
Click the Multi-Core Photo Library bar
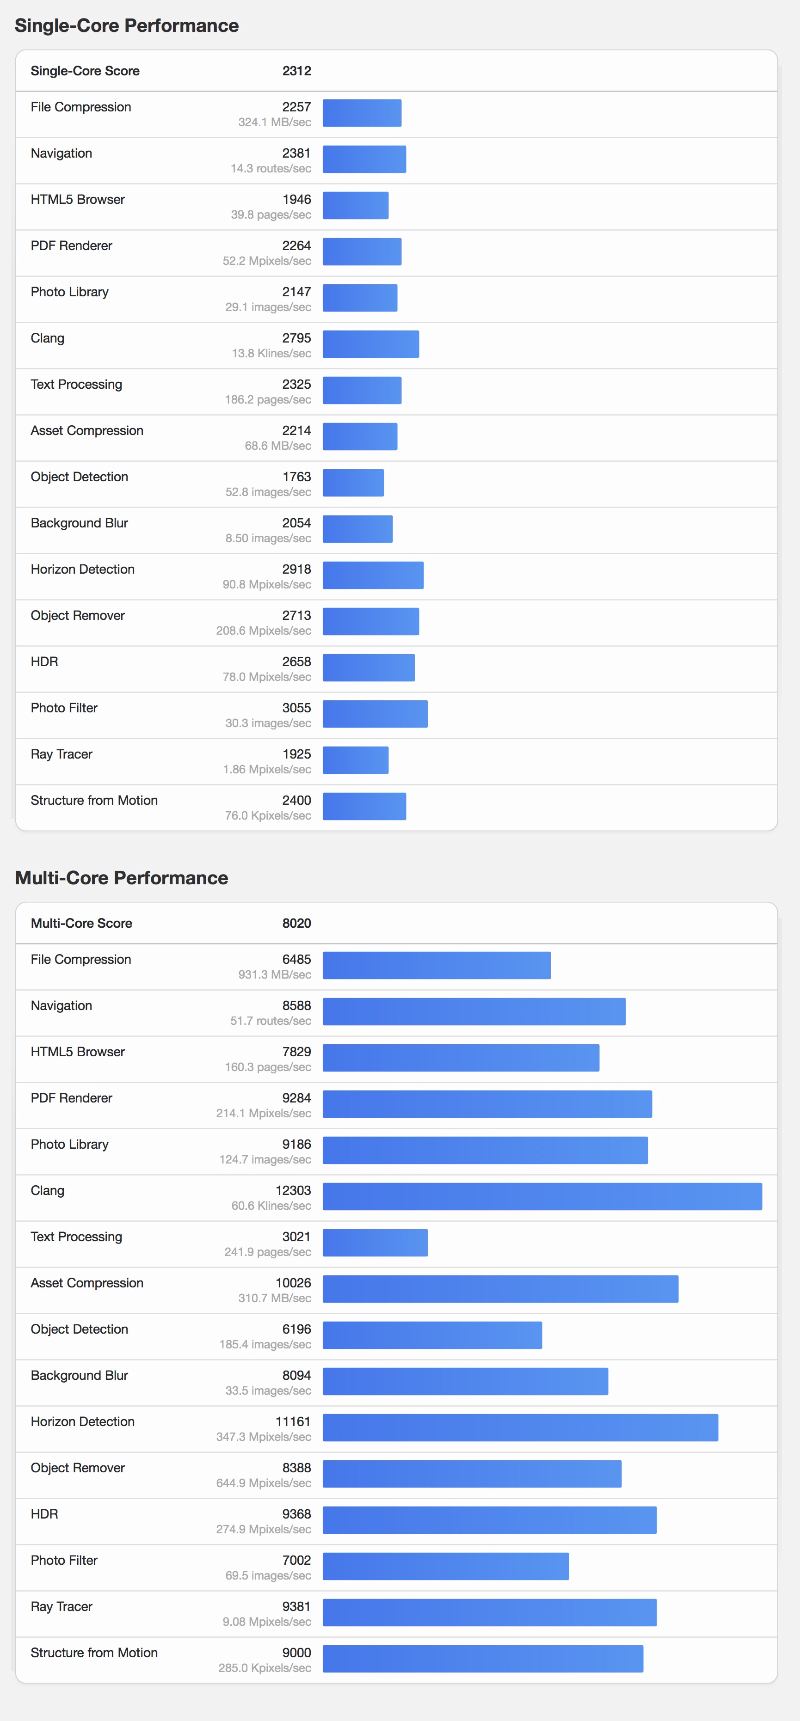pos(485,1150)
